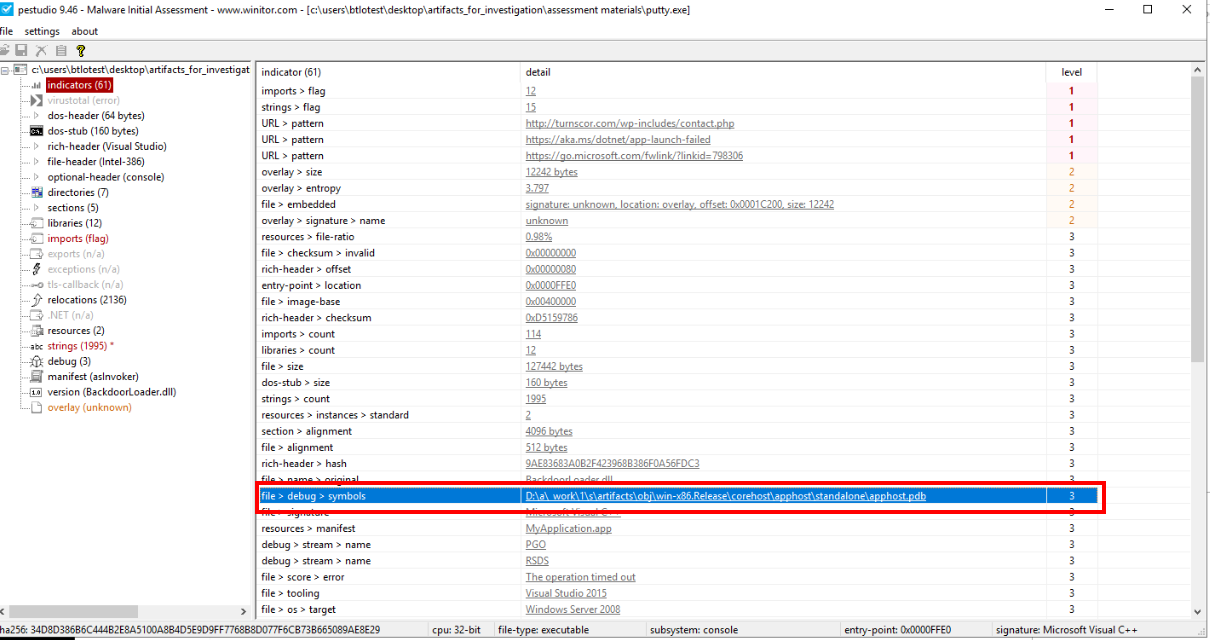This screenshot has width=1210, height=640.
Task: Click the libraries icon in tree
Action: 37,223
